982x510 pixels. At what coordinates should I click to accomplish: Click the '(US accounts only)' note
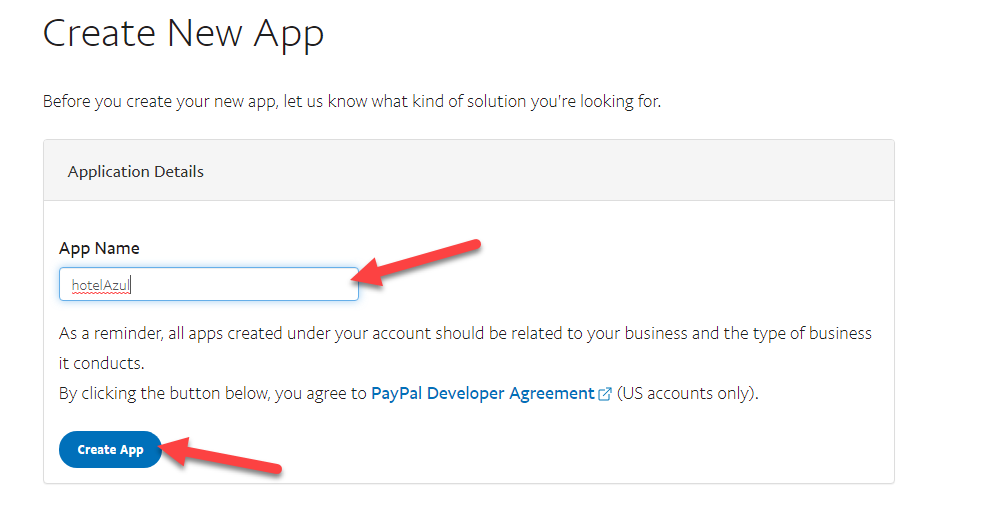[687, 393]
